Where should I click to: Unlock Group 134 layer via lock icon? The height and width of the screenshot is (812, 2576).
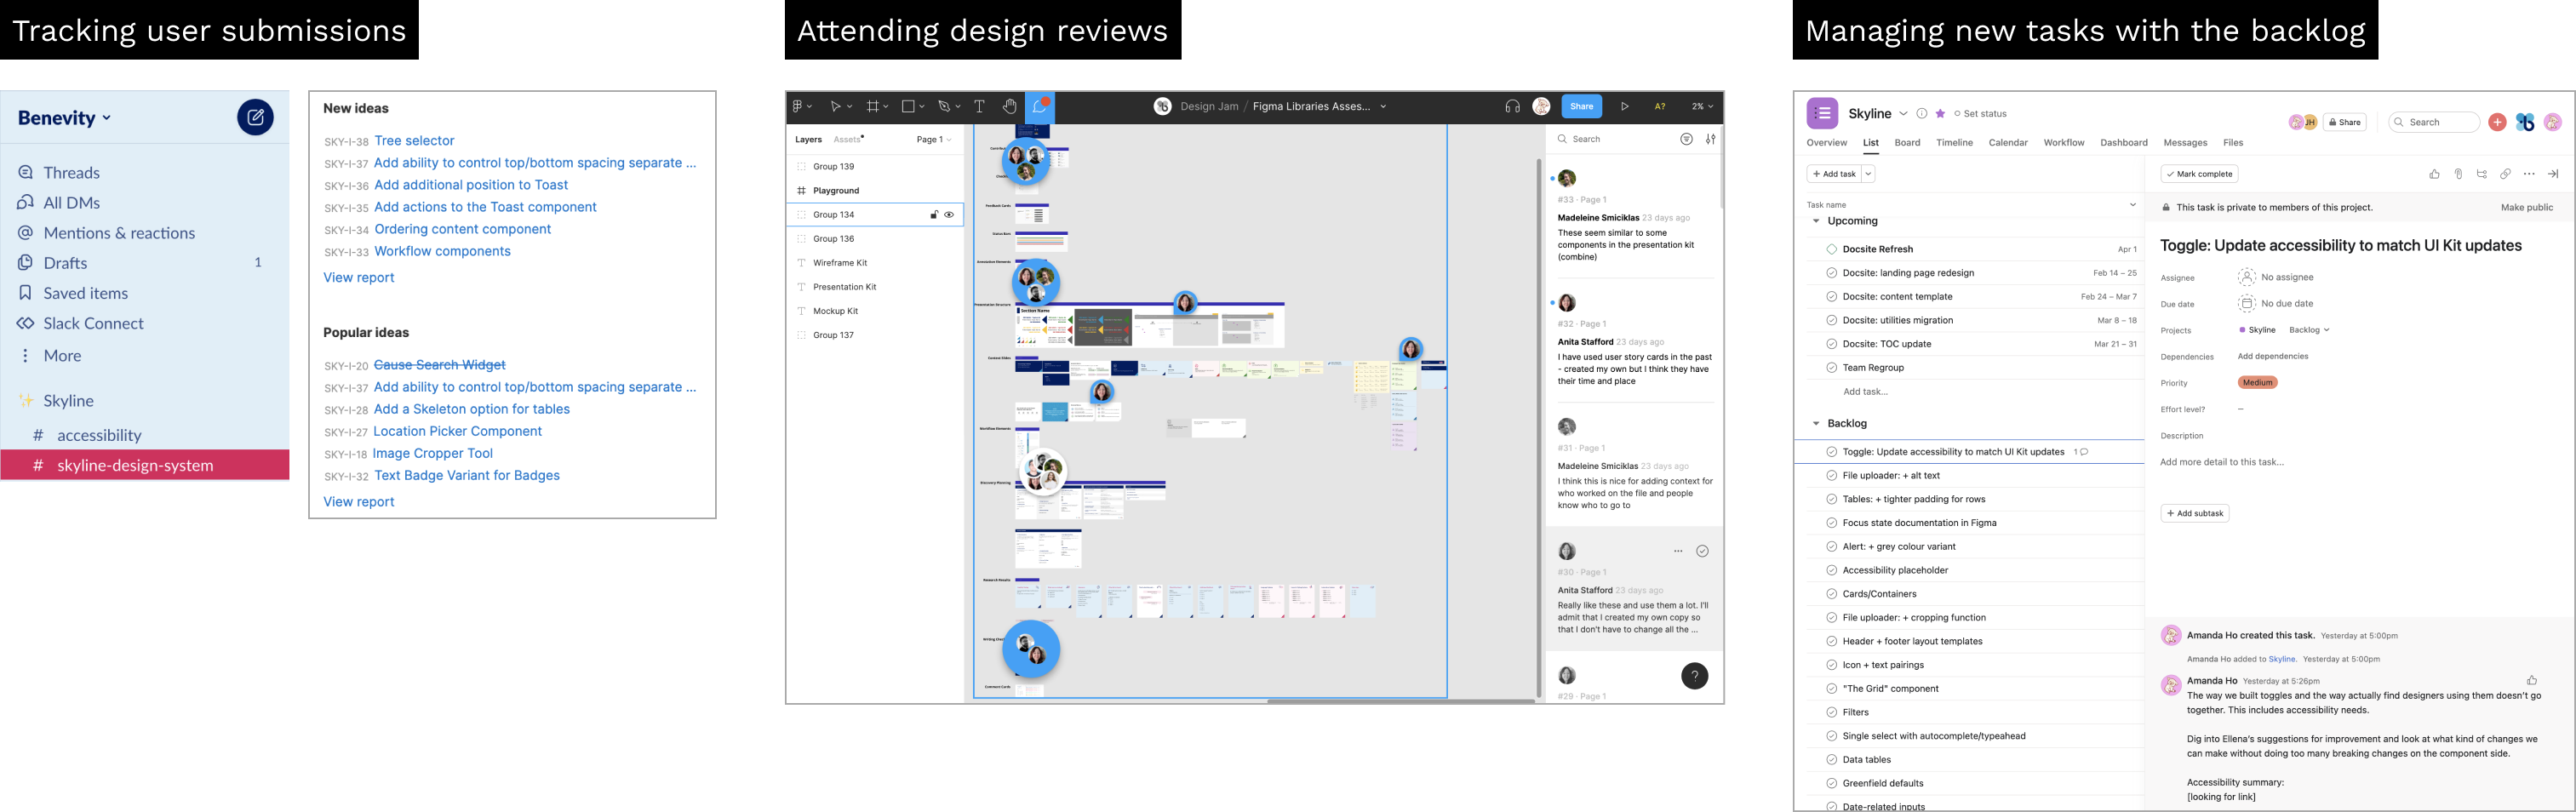pyautogui.click(x=934, y=215)
